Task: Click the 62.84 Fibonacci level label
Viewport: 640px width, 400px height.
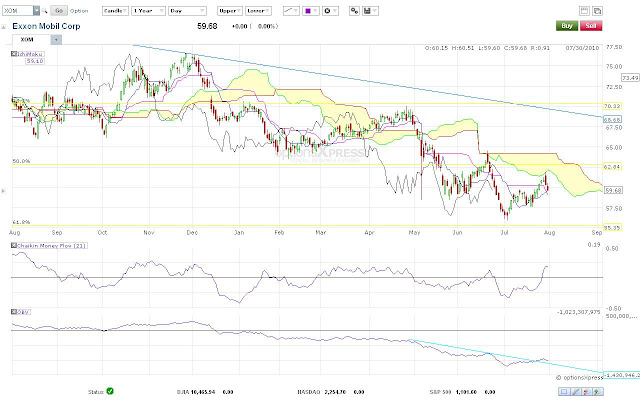Action: (x=612, y=167)
